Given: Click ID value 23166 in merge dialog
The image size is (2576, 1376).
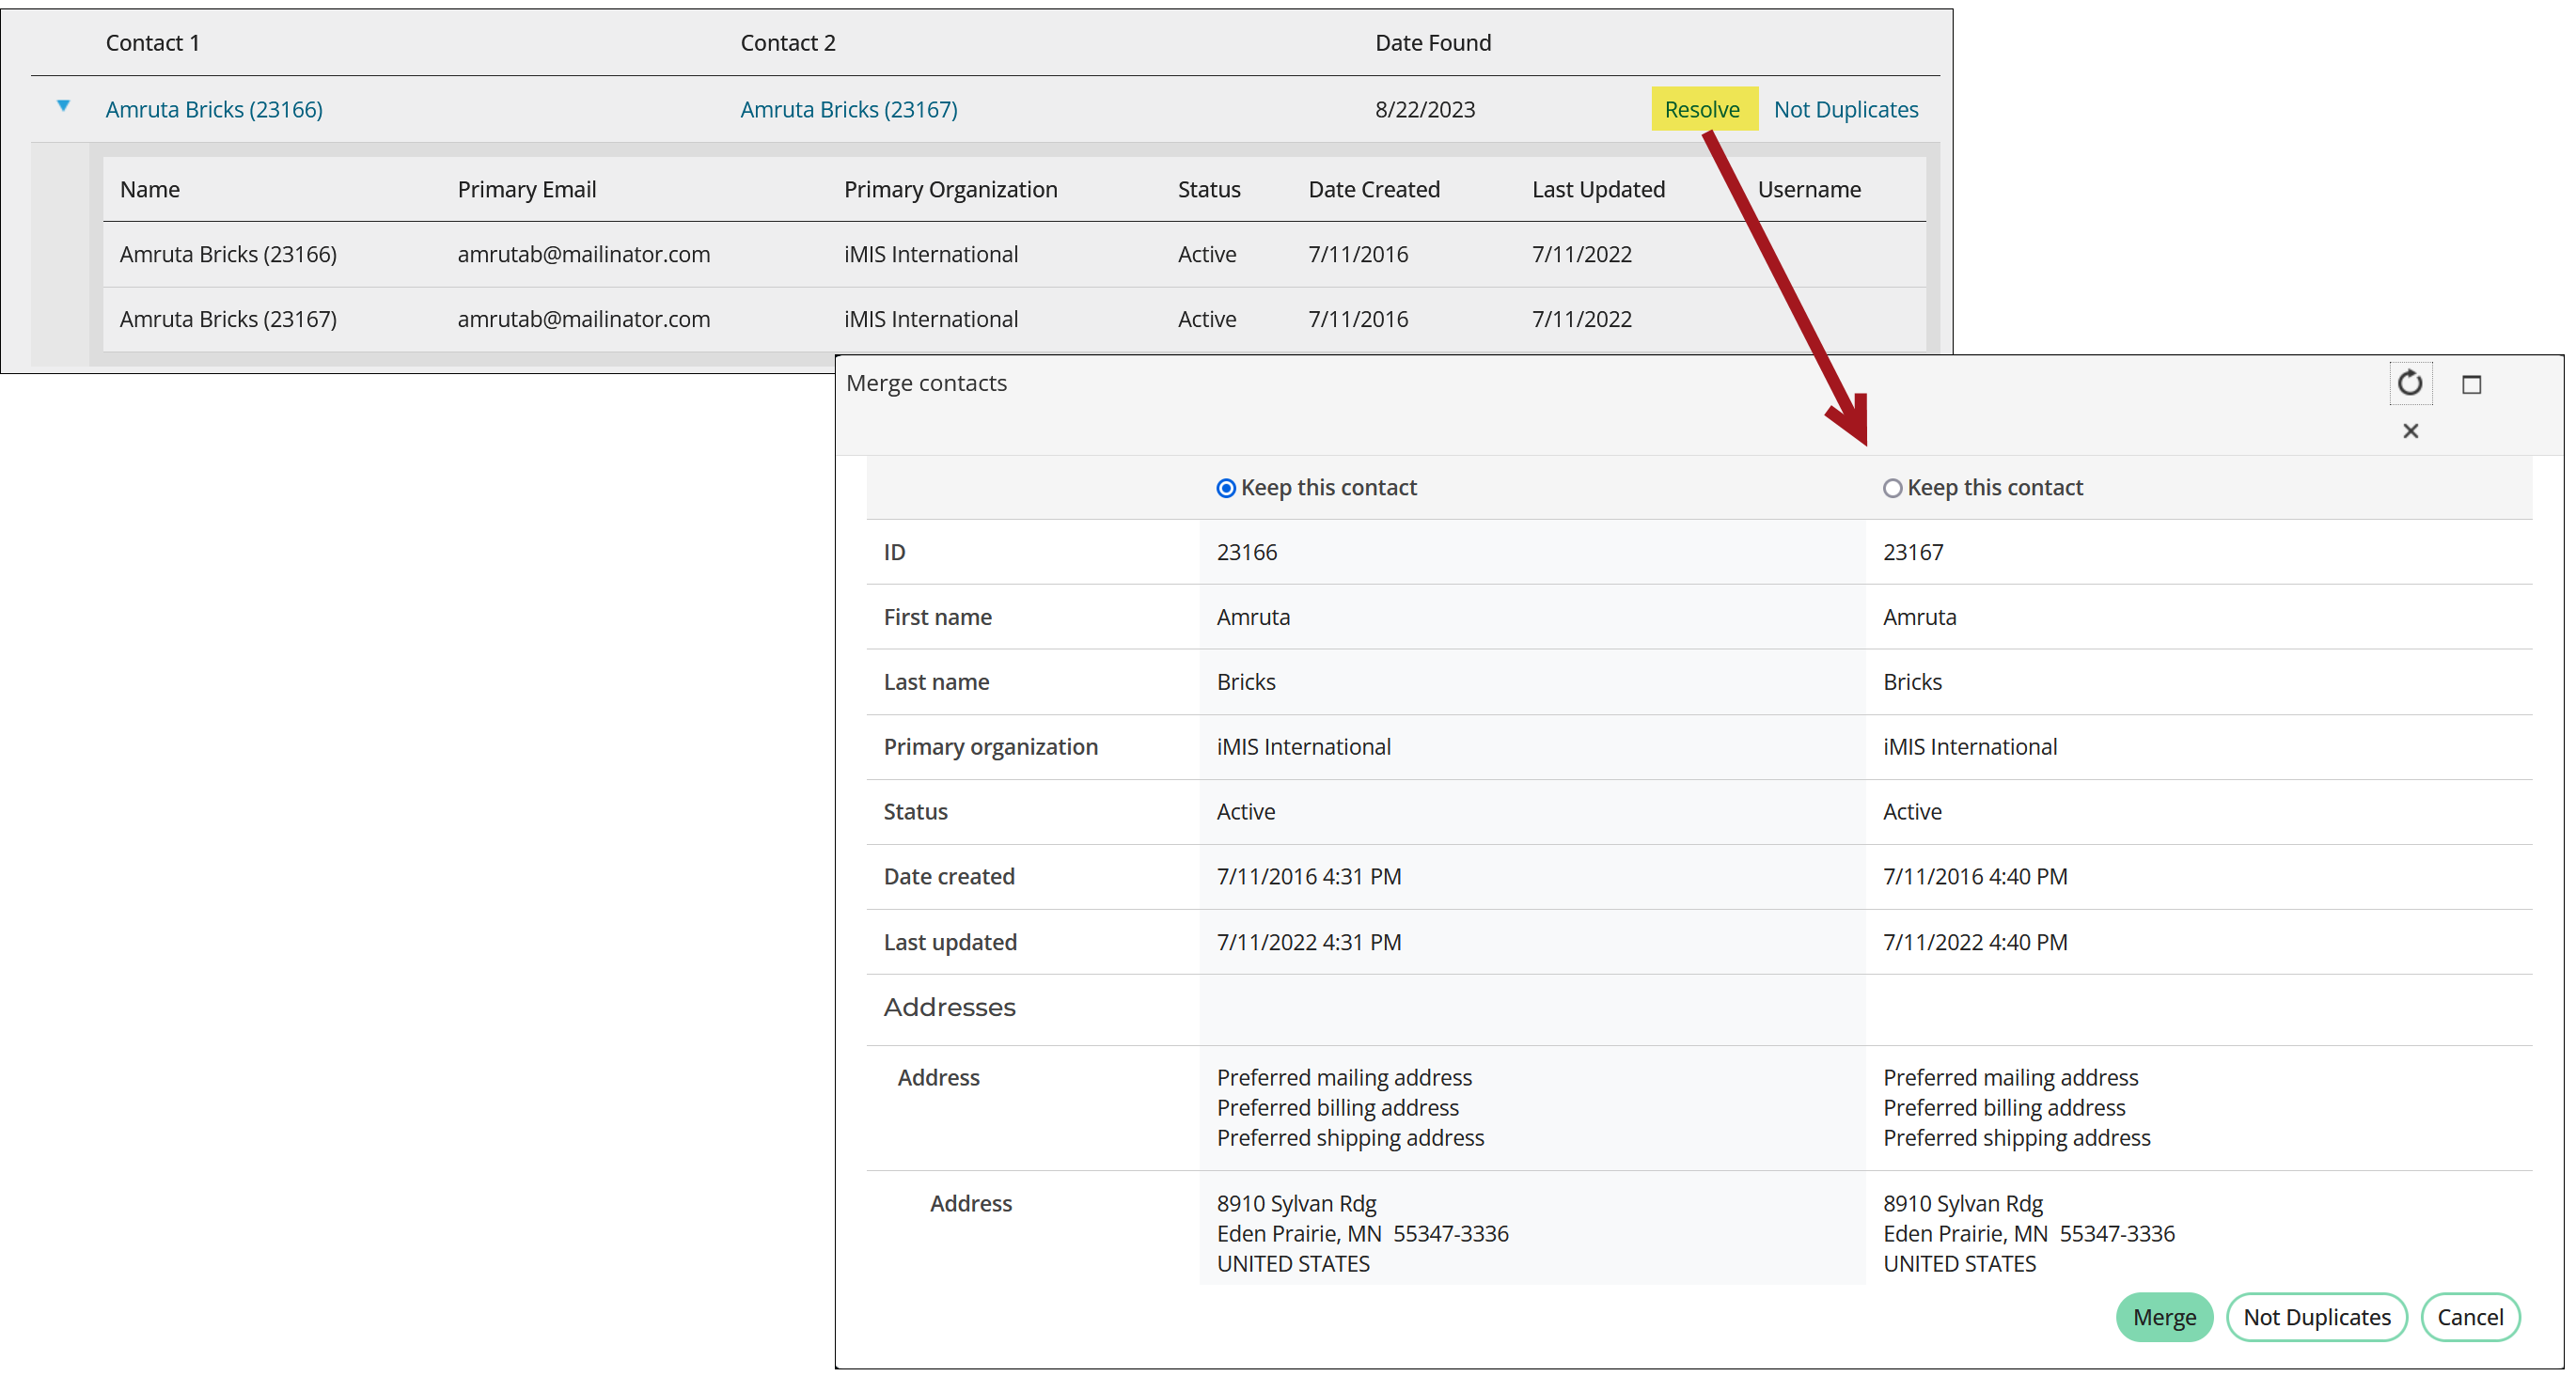Looking at the screenshot, I should [x=1246, y=552].
